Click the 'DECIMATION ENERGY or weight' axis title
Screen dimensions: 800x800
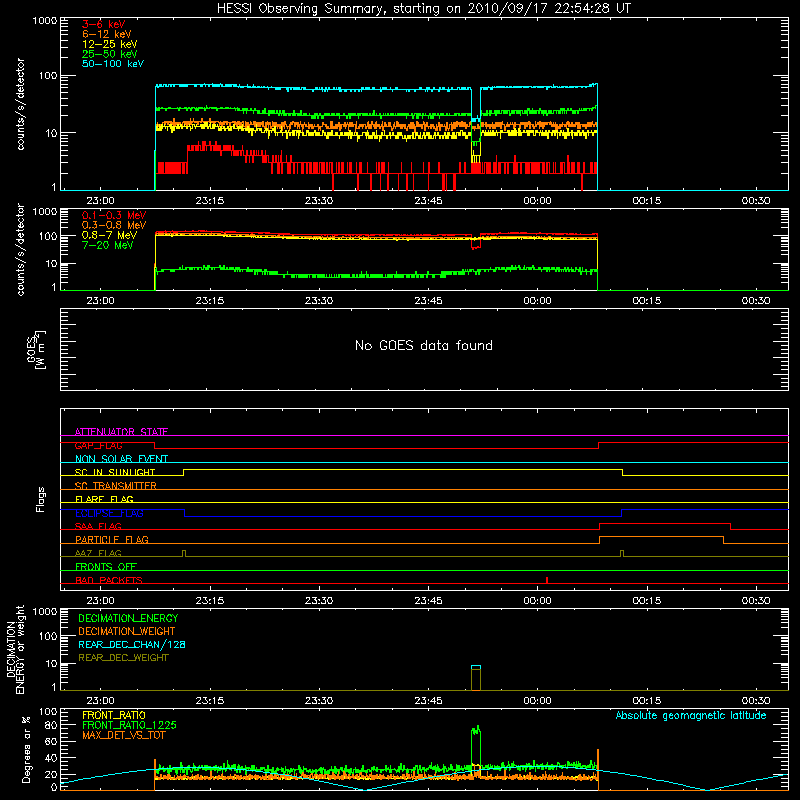tap(16, 649)
